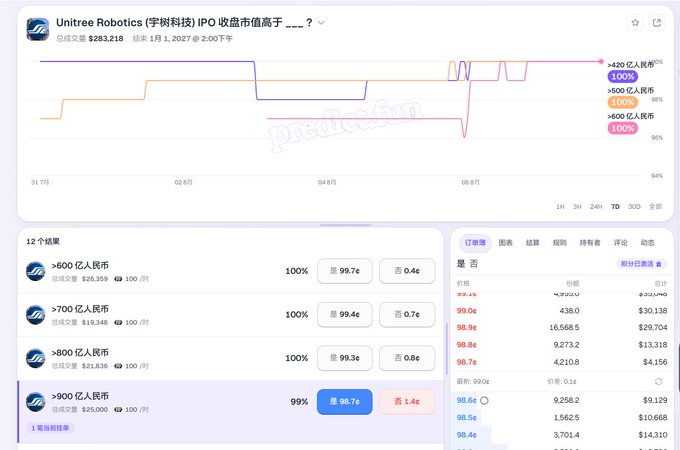Click the pink line endpoint marker on chart
This screenshot has height=450, width=680.
[x=601, y=62]
